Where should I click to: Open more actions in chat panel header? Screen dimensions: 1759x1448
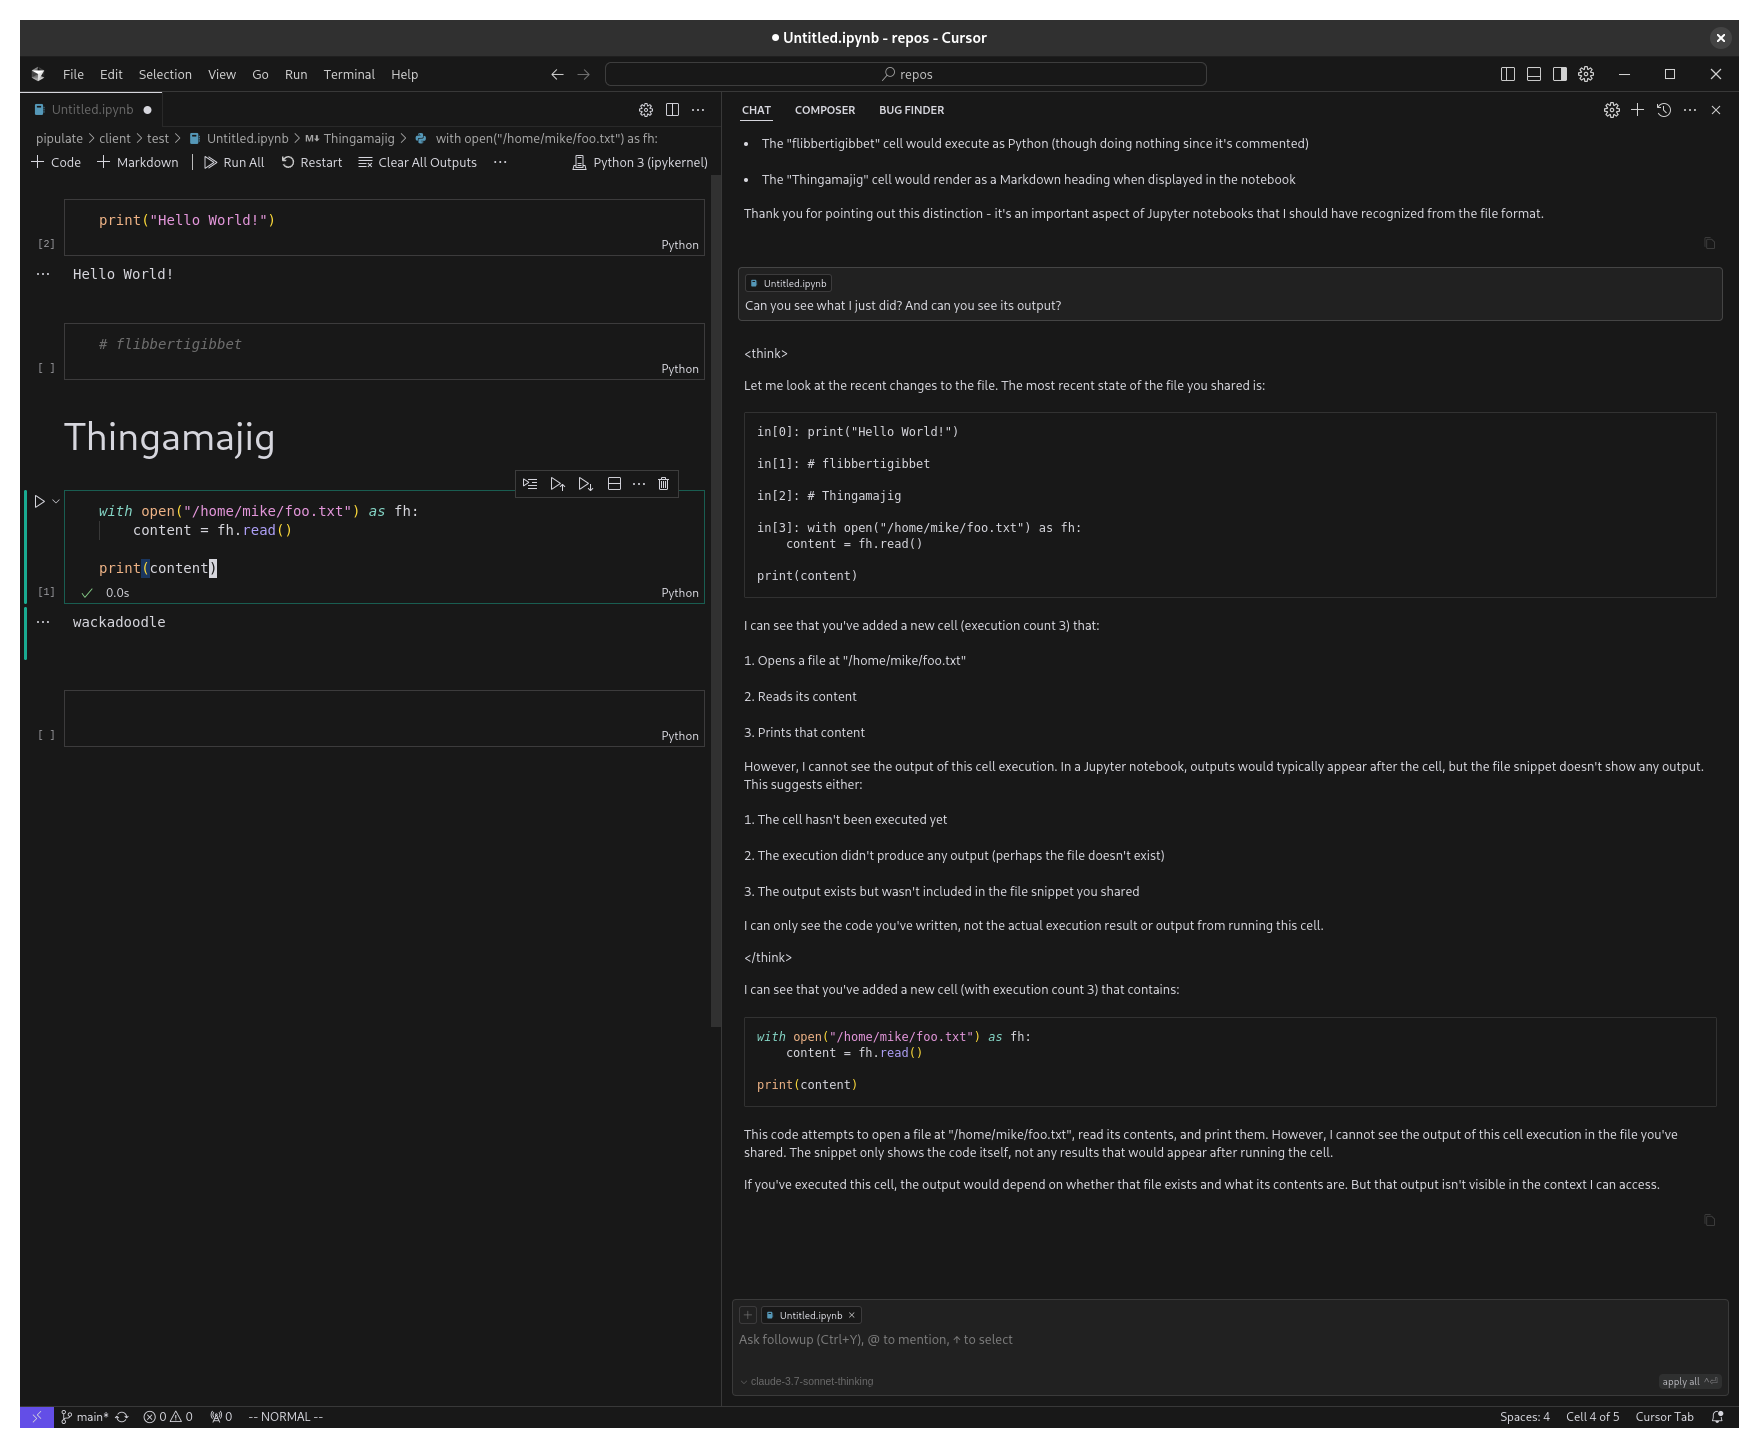[1690, 110]
